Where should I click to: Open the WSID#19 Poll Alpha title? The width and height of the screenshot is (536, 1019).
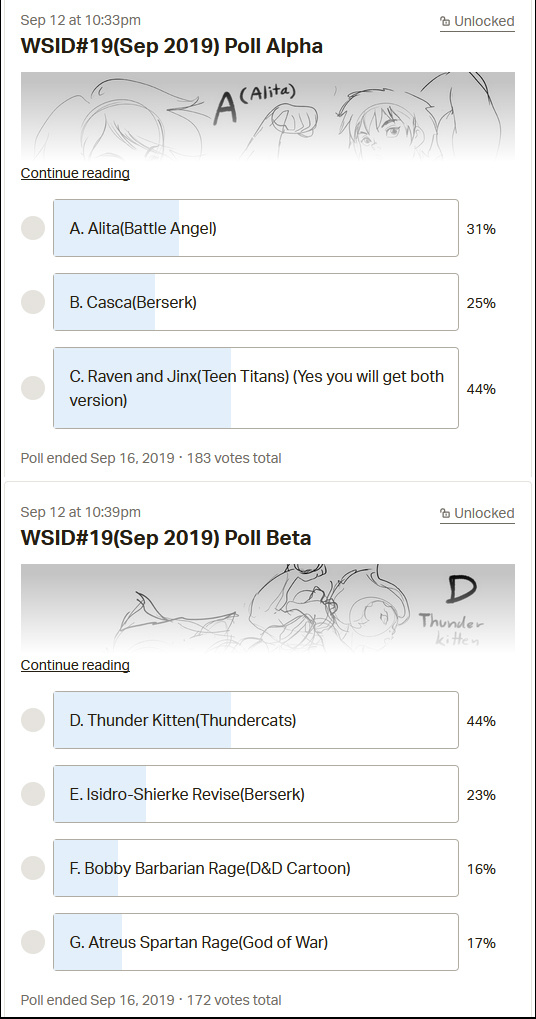[172, 46]
